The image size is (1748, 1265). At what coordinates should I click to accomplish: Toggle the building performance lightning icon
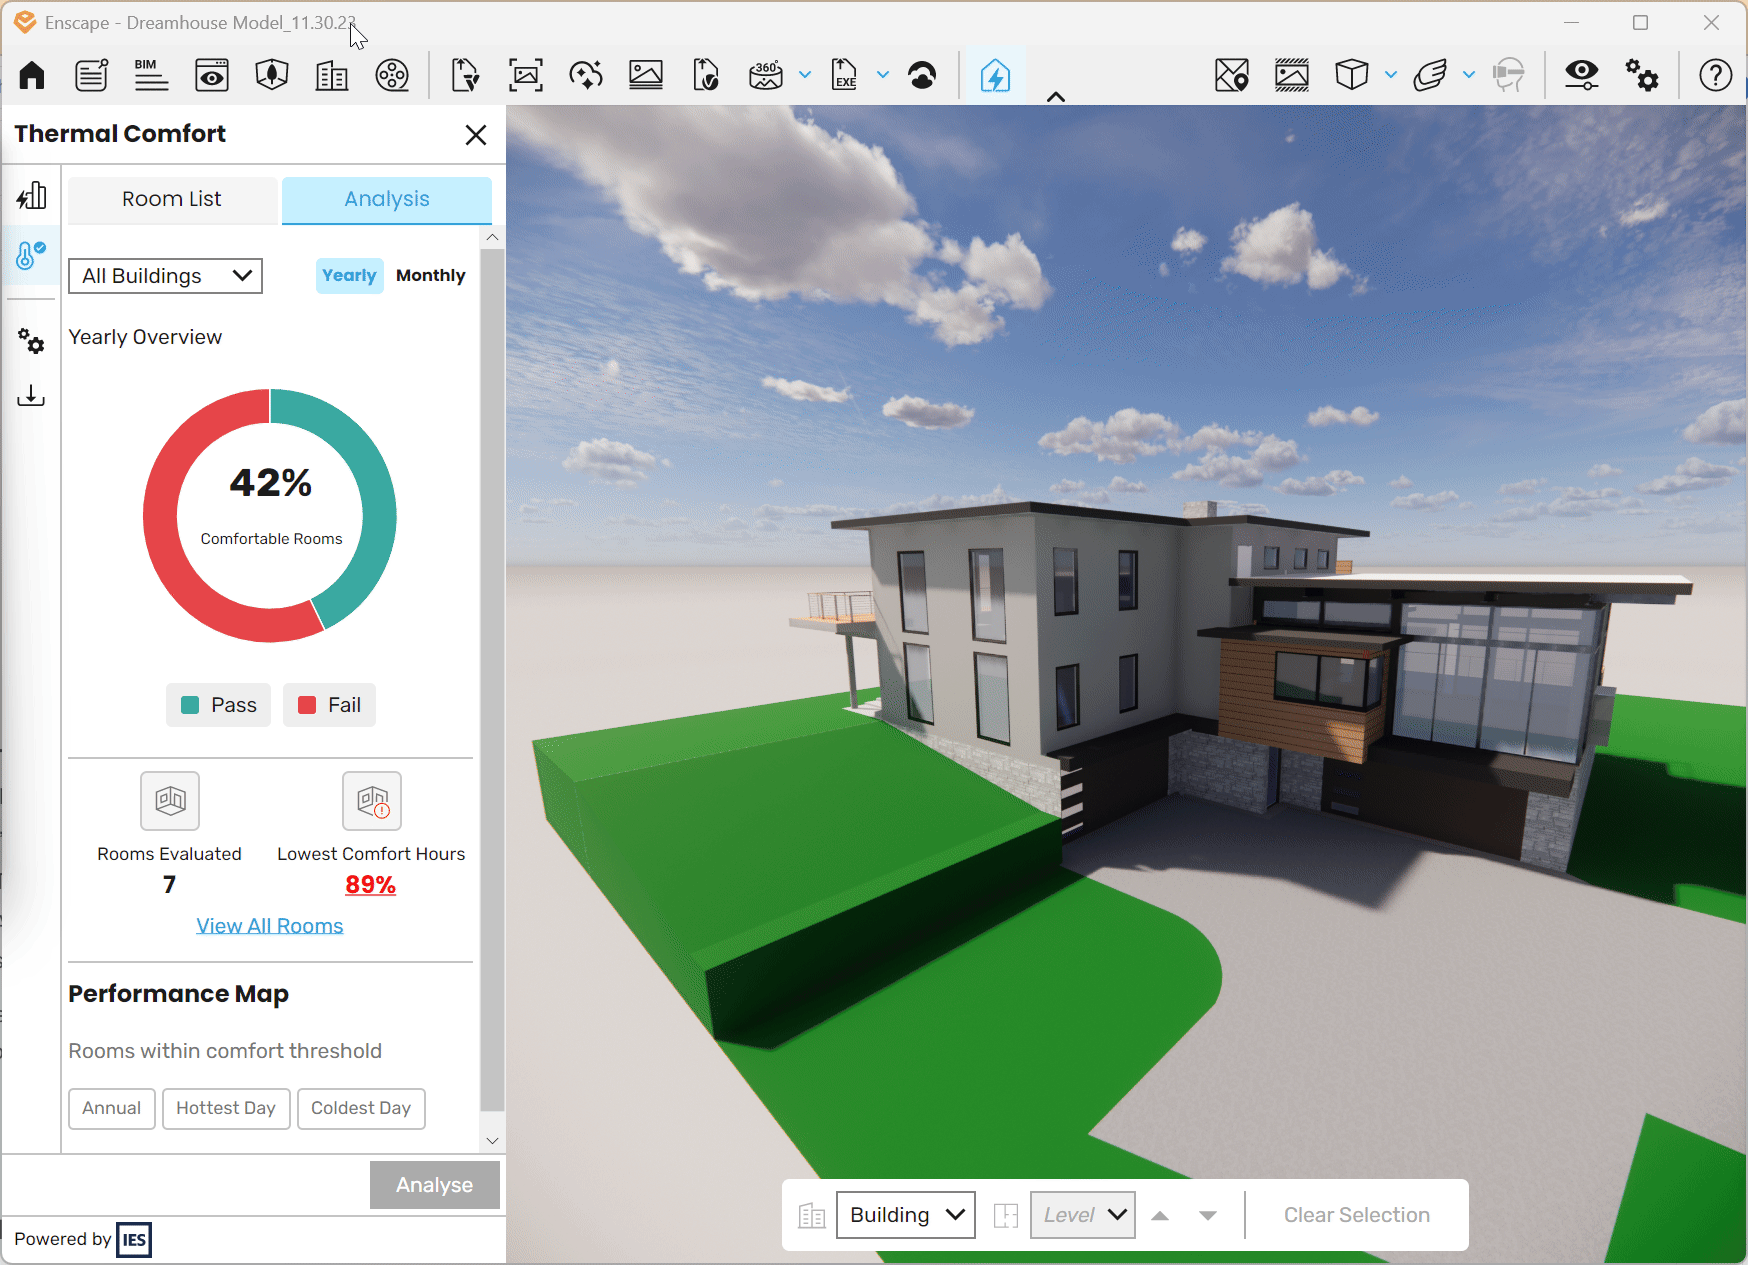pyautogui.click(x=995, y=76)
